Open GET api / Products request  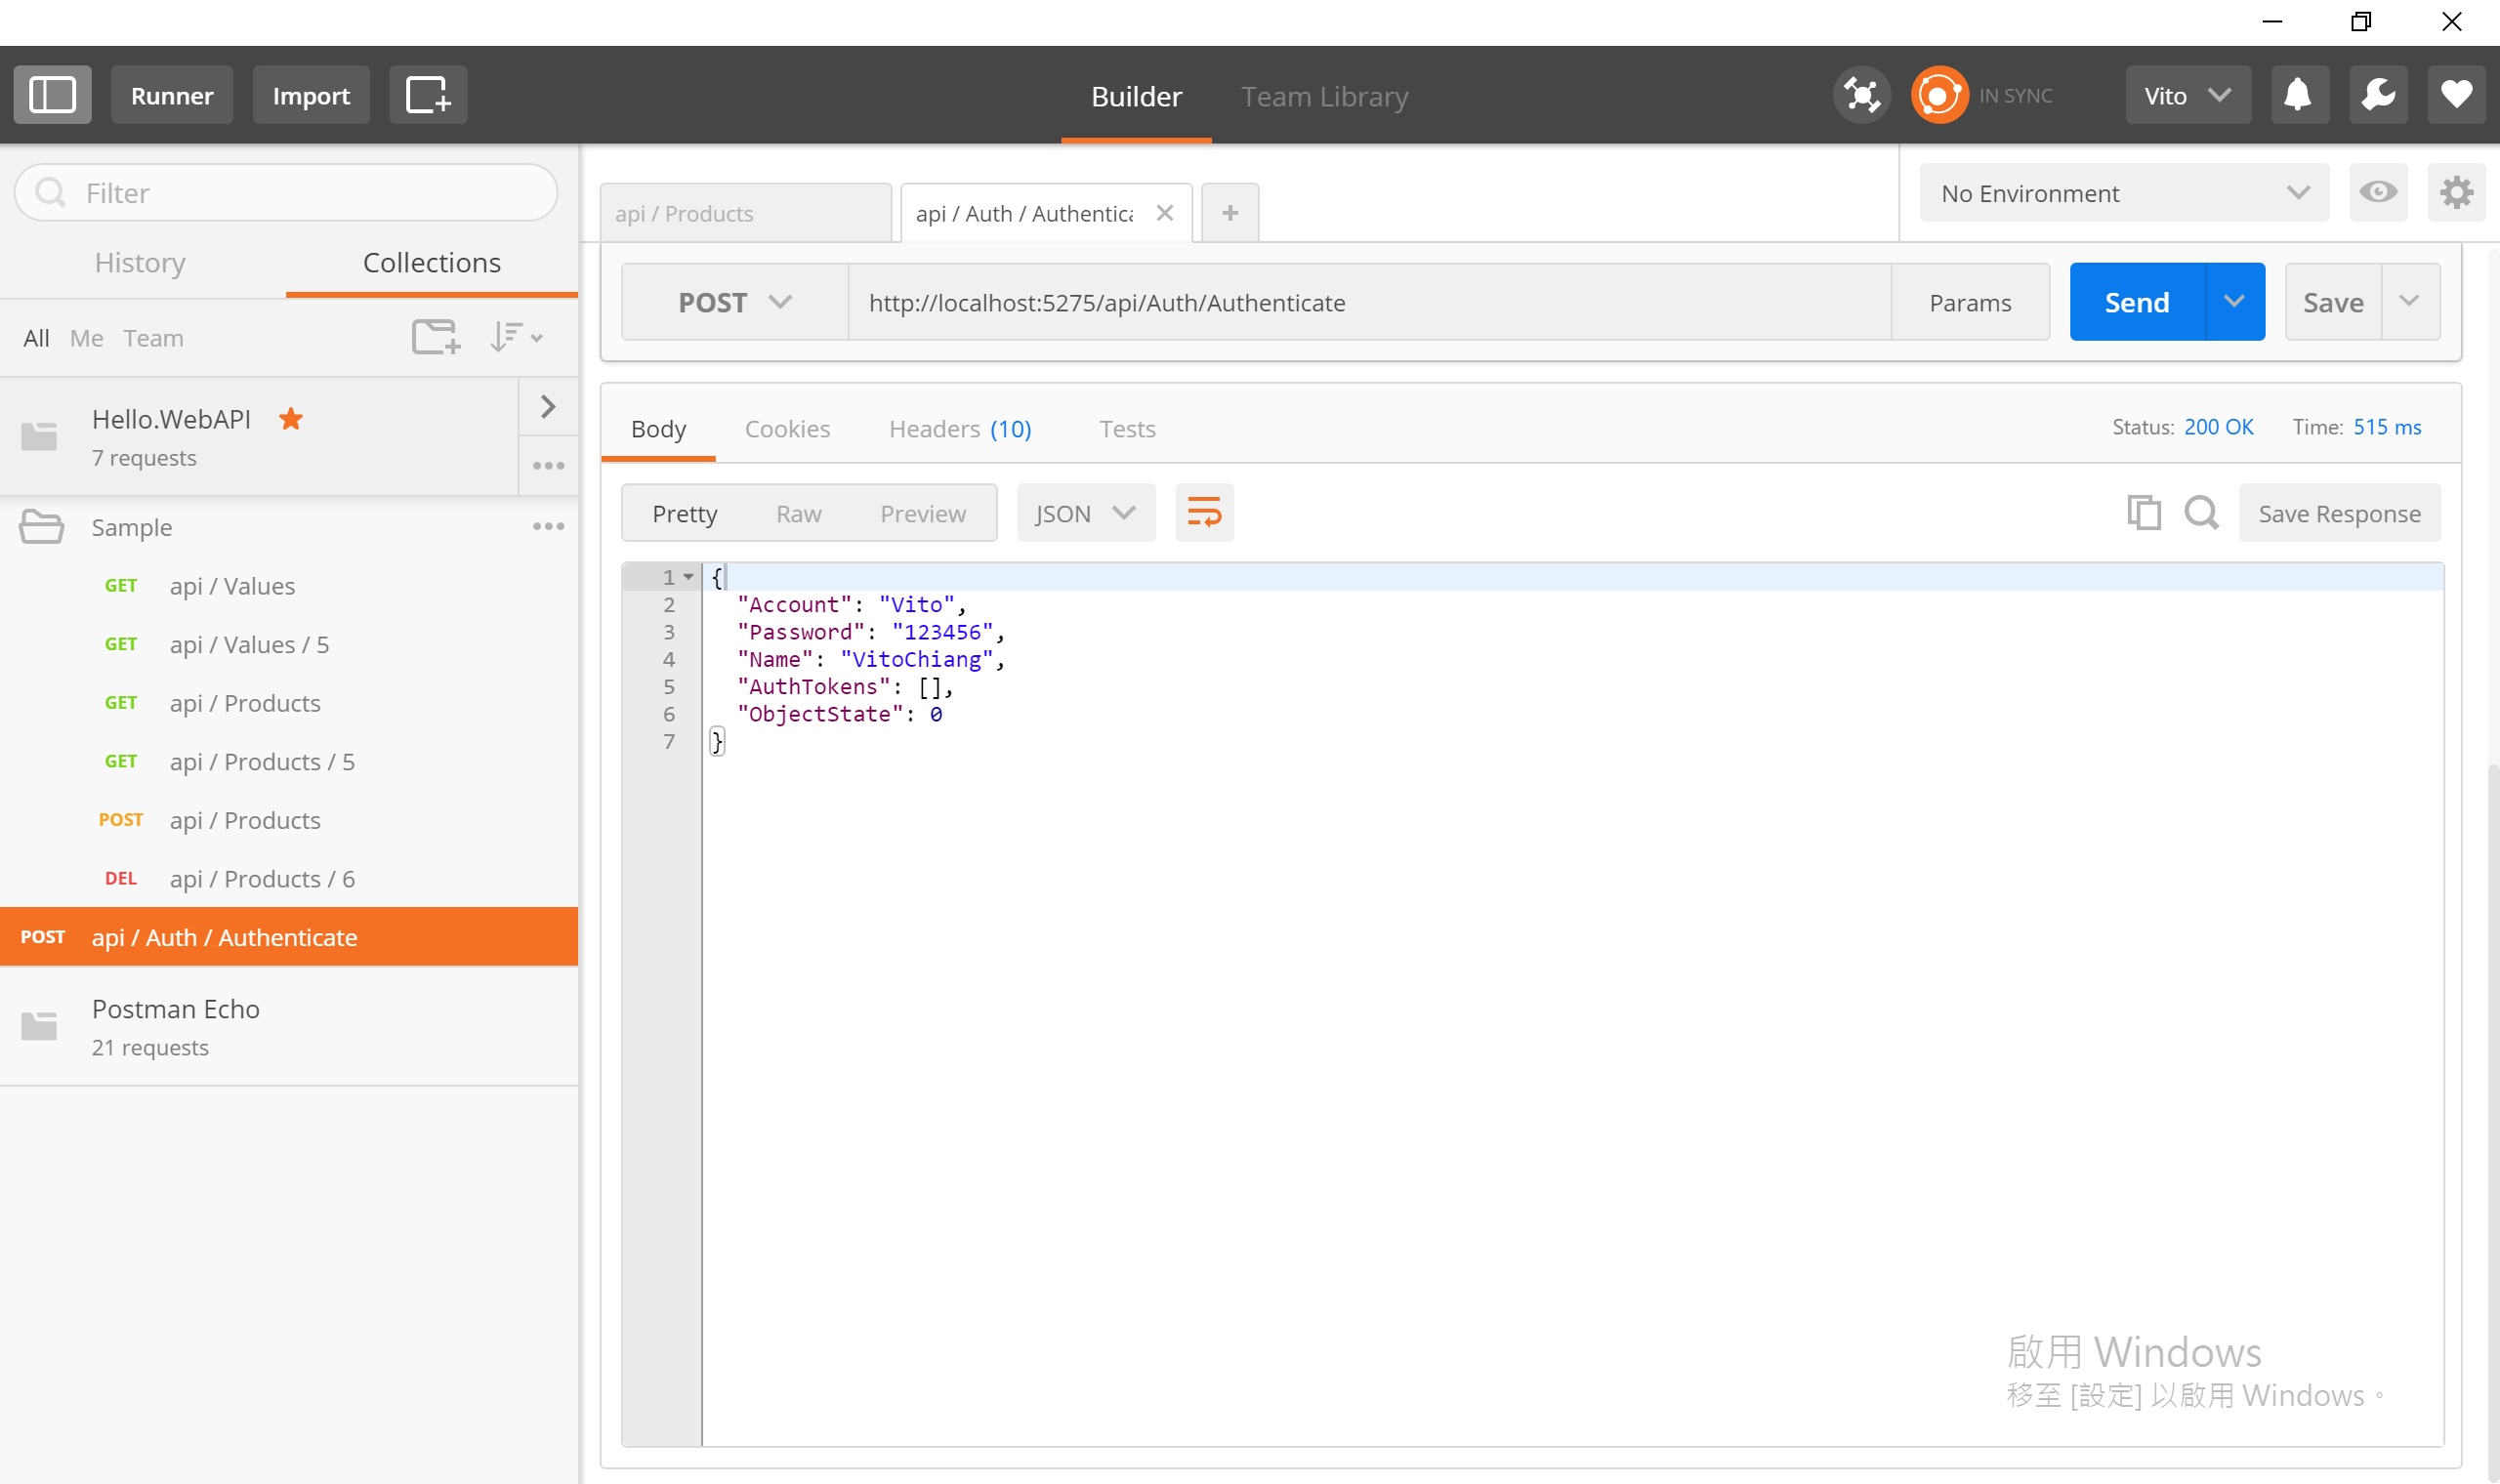pos(289,702)
